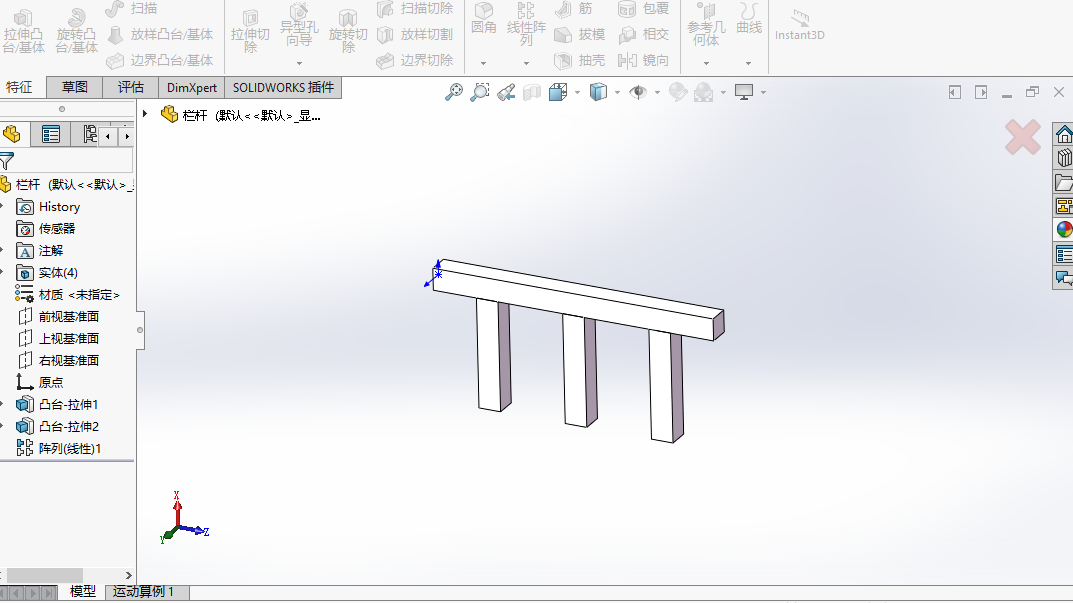Click the Previous View icon
Viewport: 1073px width, 603px height.
point(506,92)
